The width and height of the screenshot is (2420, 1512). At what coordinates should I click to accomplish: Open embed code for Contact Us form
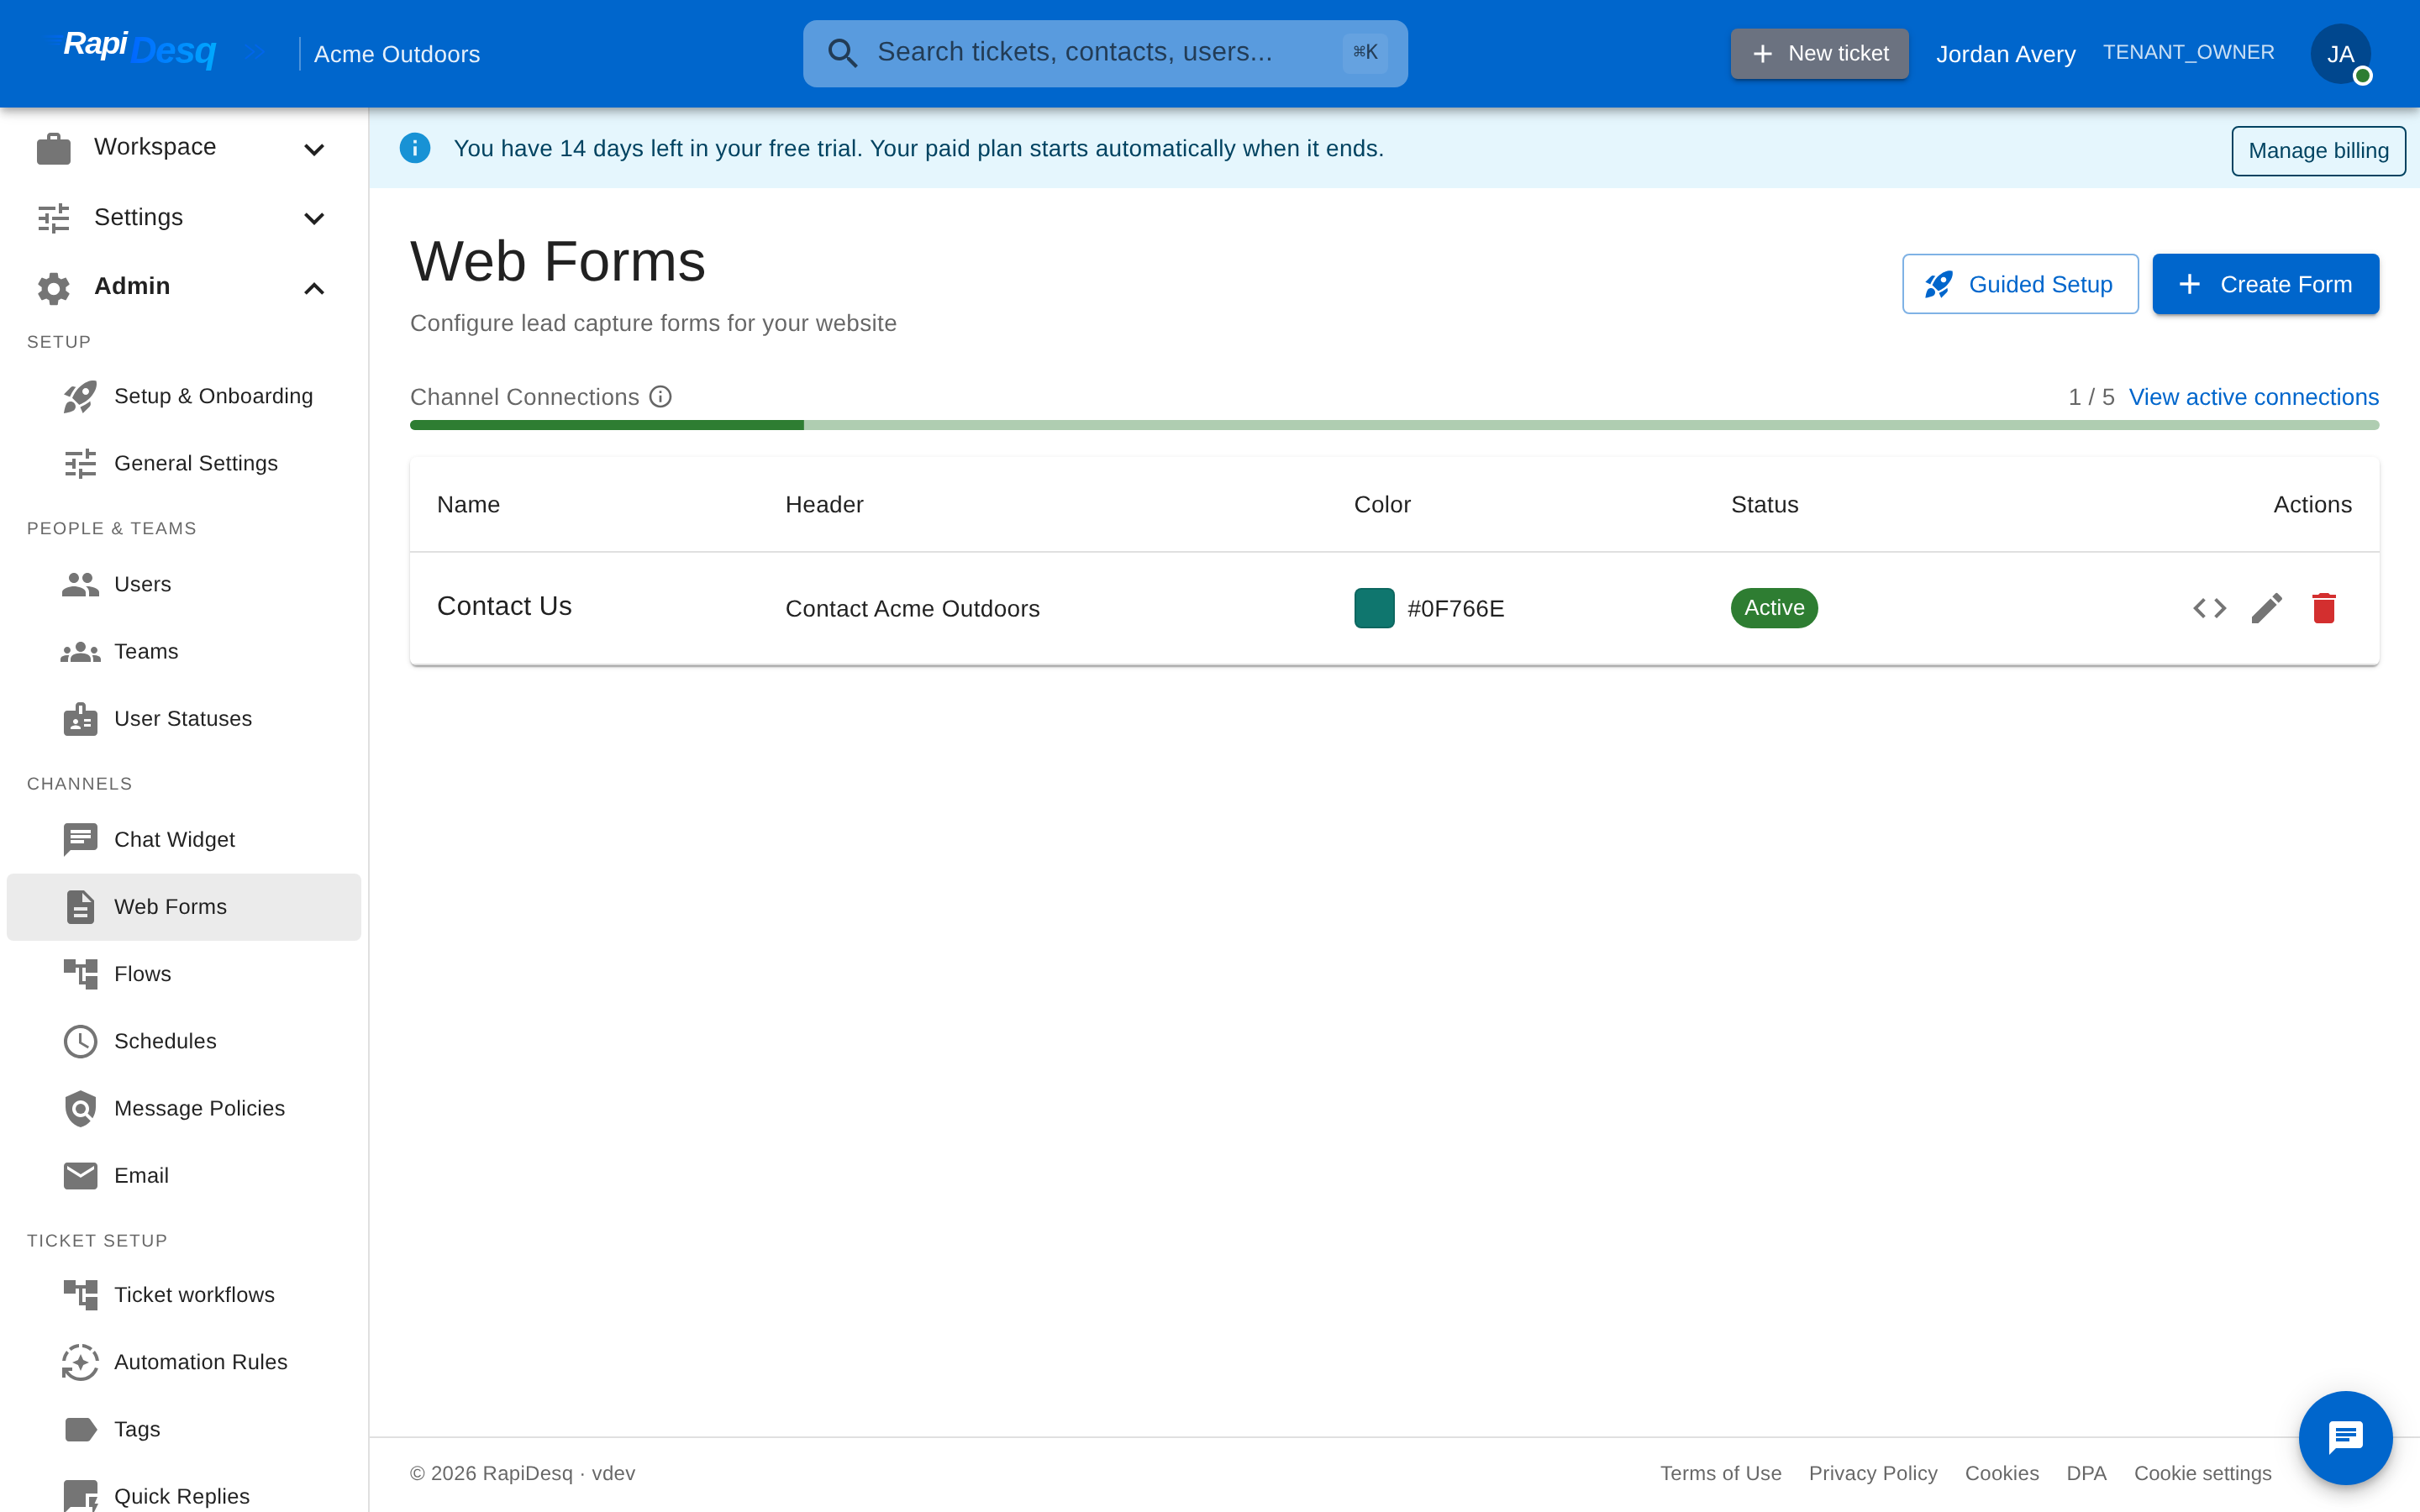coord(2209,608)
